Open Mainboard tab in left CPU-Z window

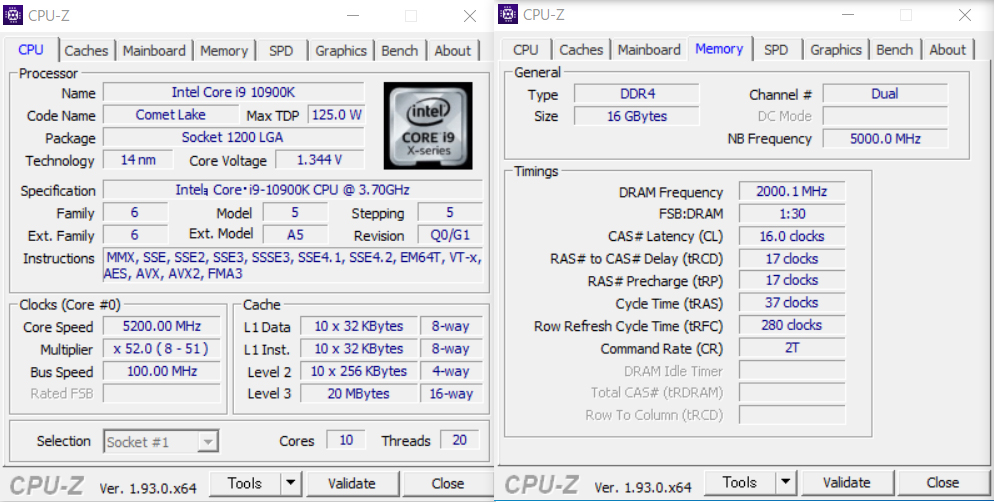pos(154,51)
